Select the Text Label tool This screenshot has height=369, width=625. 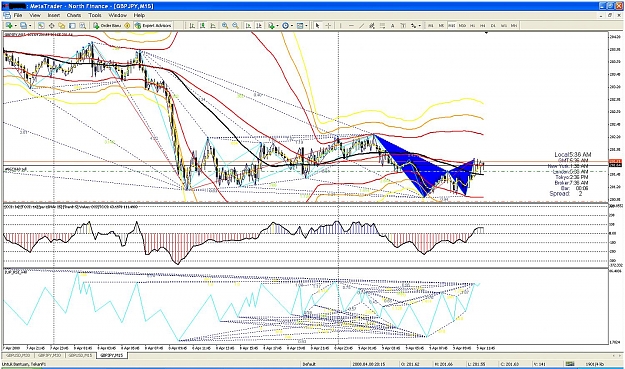click(403, 26)
